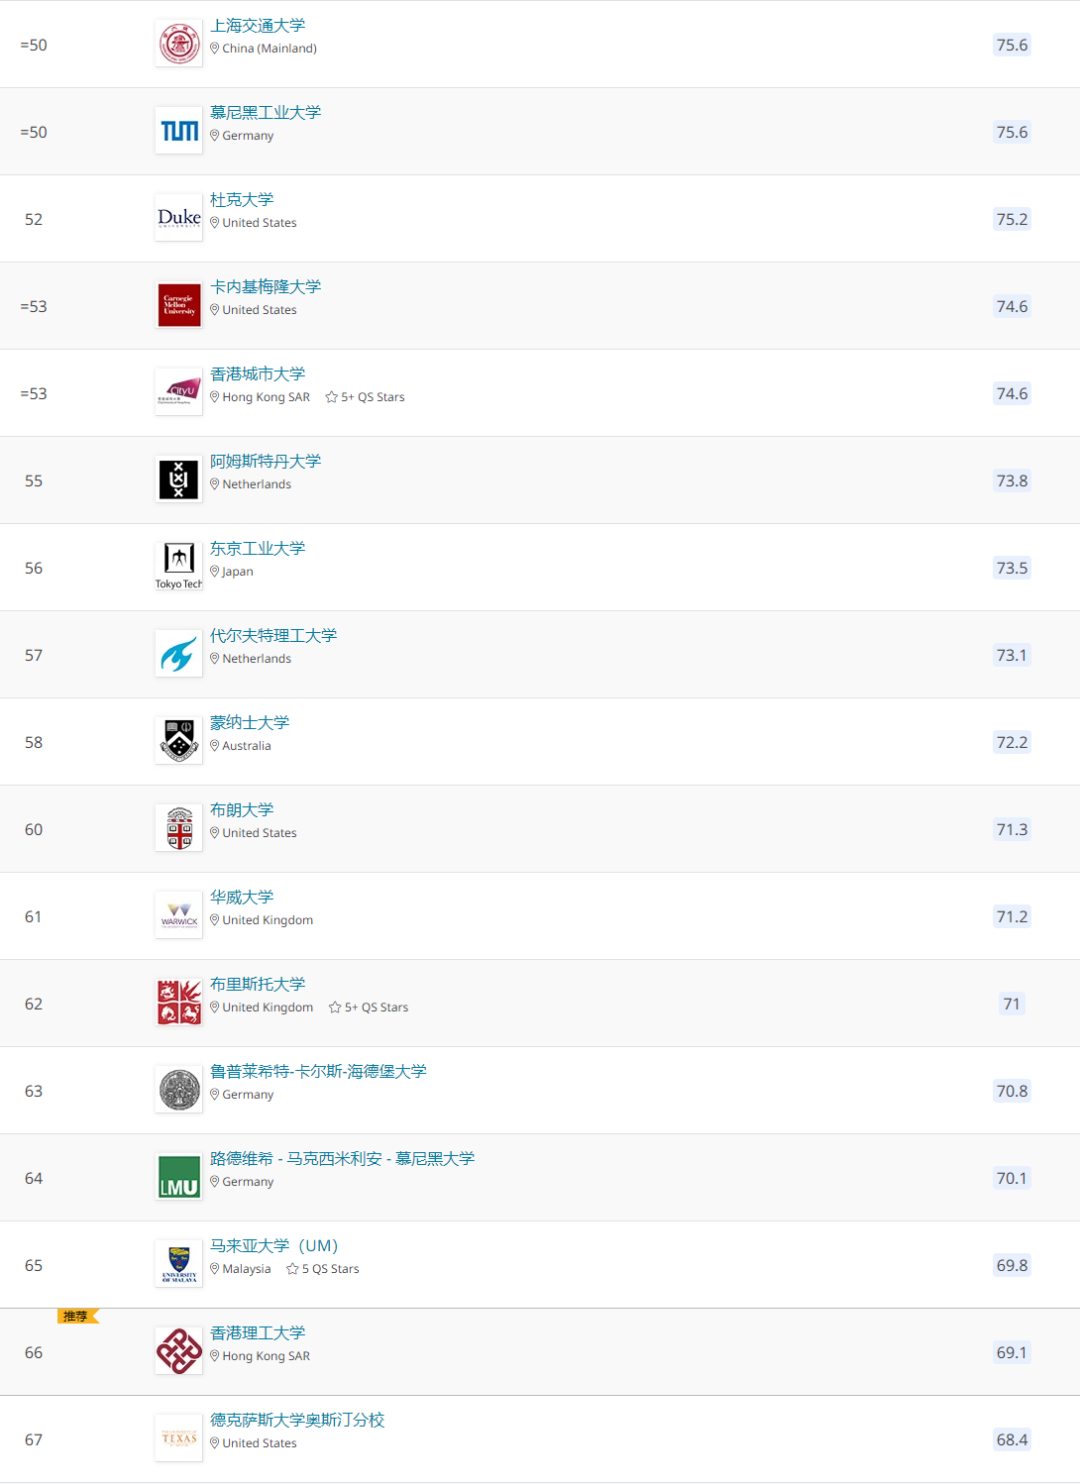
Task: Select the Warwick logo icon
Action: pyautogui.click(x=179, y=915)
